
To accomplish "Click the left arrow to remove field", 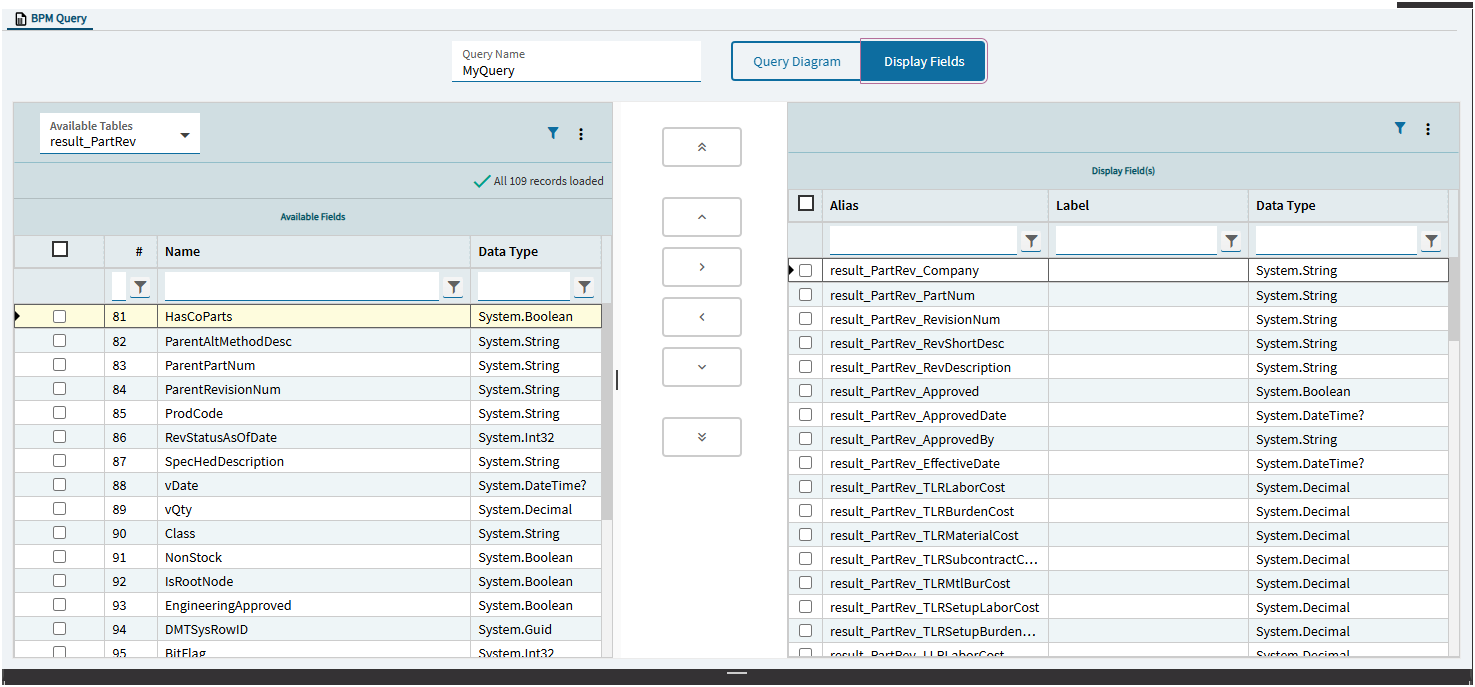I will coord(701,317).
